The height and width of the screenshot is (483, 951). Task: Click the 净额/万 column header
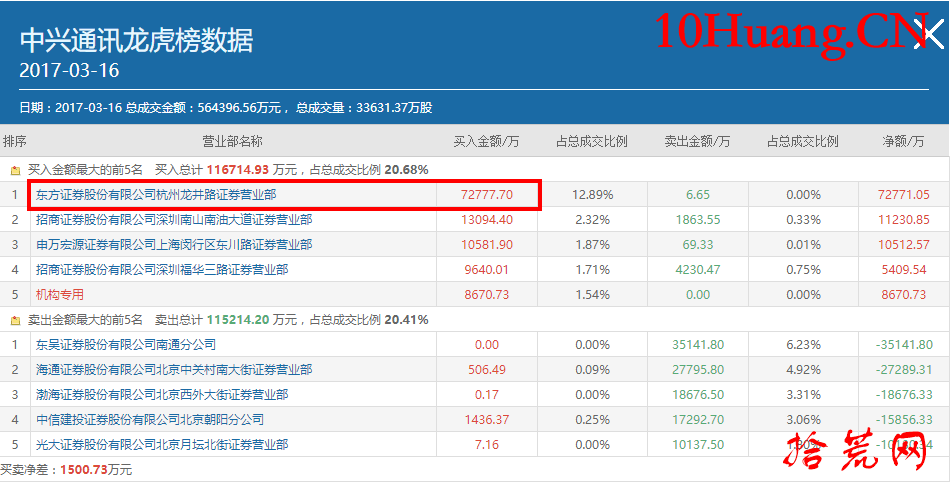click(903, 141)
